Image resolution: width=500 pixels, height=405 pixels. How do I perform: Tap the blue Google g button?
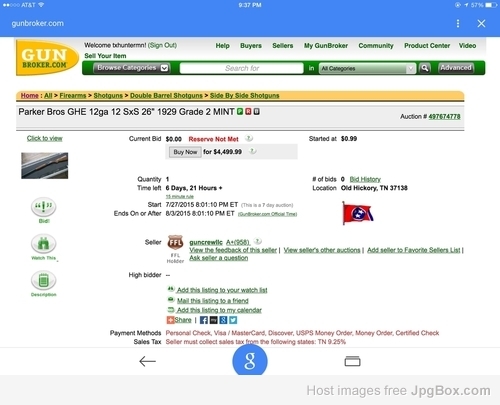coord(250,360)
